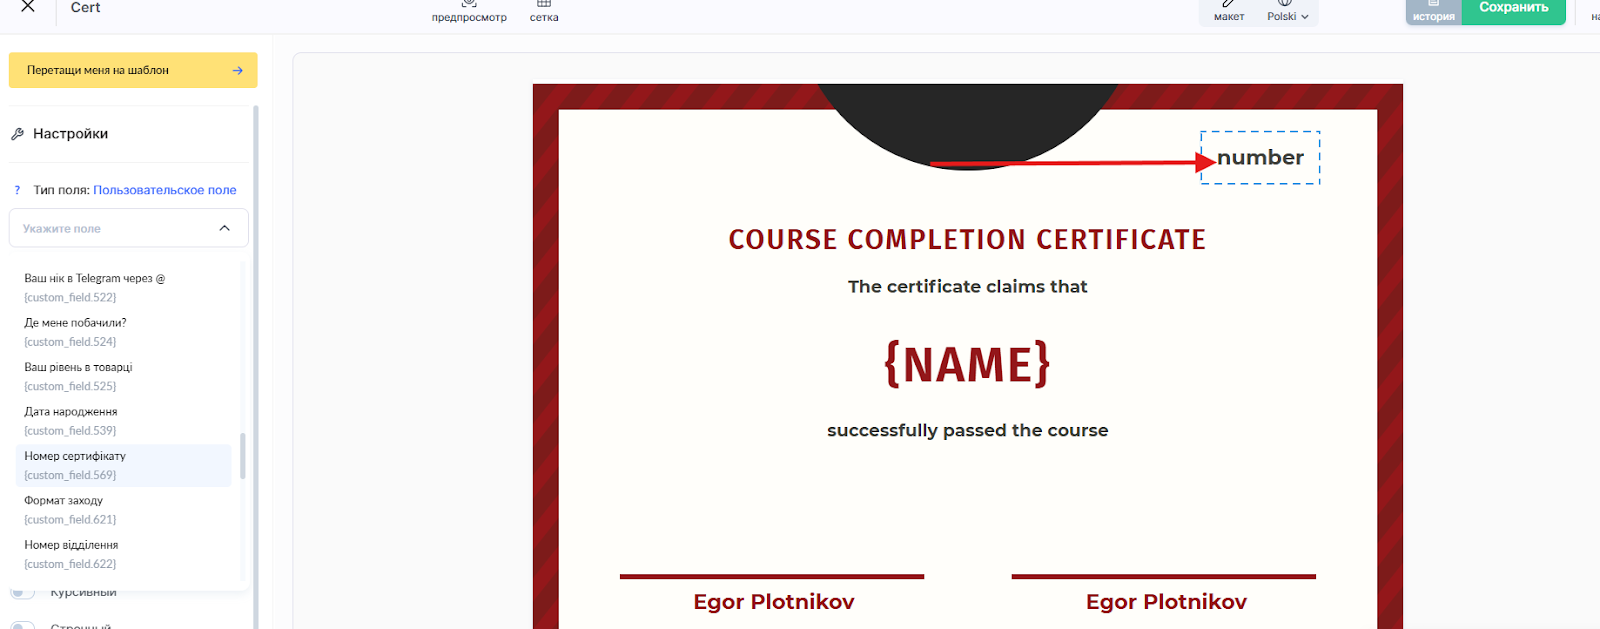Screen dimensions: 1600x629
Task: Click the blue arrow on yellow drag banner
Action: pyautogui.click(x=237, y=71)
